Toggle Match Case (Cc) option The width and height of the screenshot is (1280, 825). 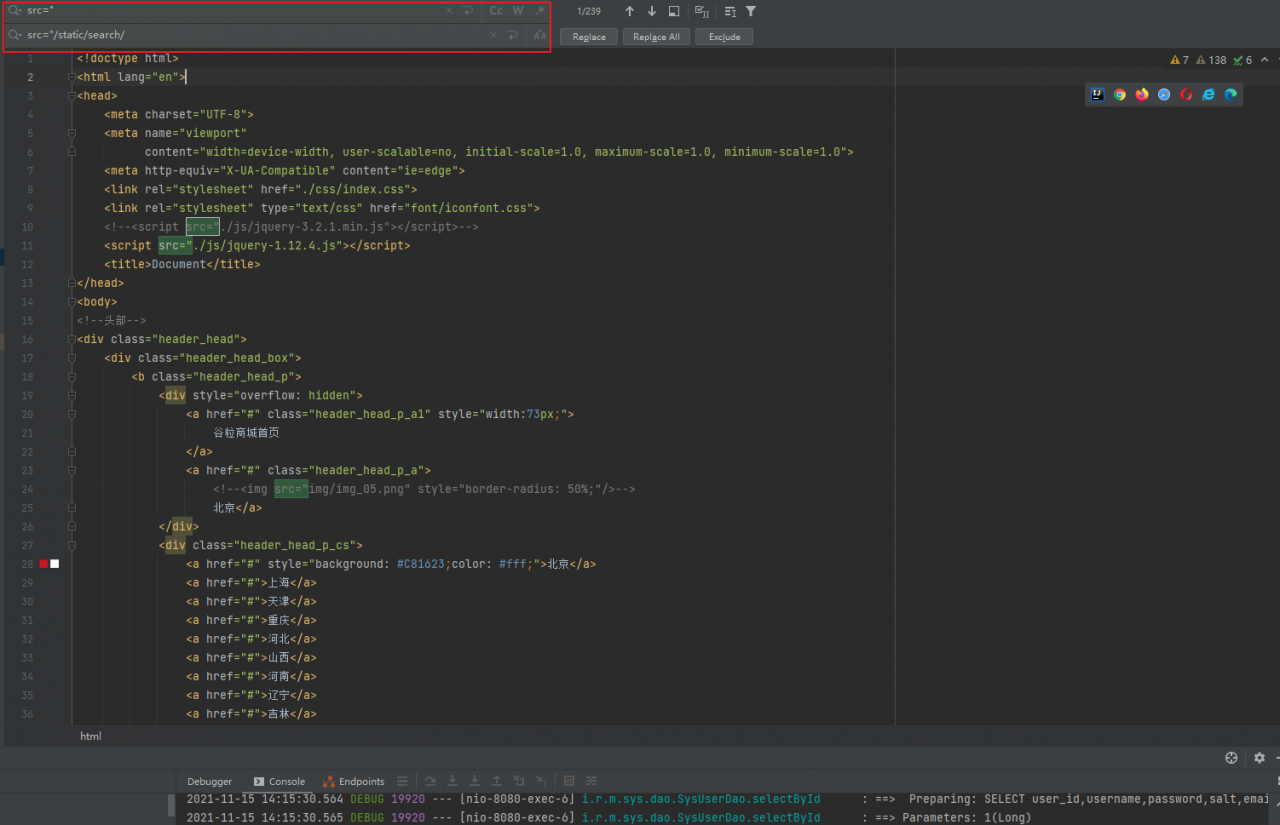click(496, 11)
